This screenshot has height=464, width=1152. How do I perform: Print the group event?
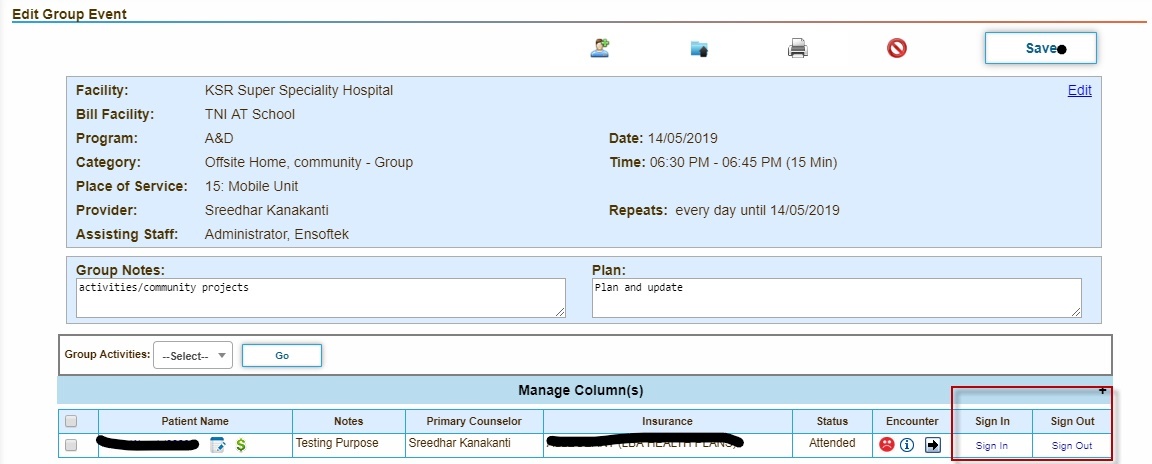click(x=797, y=48)
